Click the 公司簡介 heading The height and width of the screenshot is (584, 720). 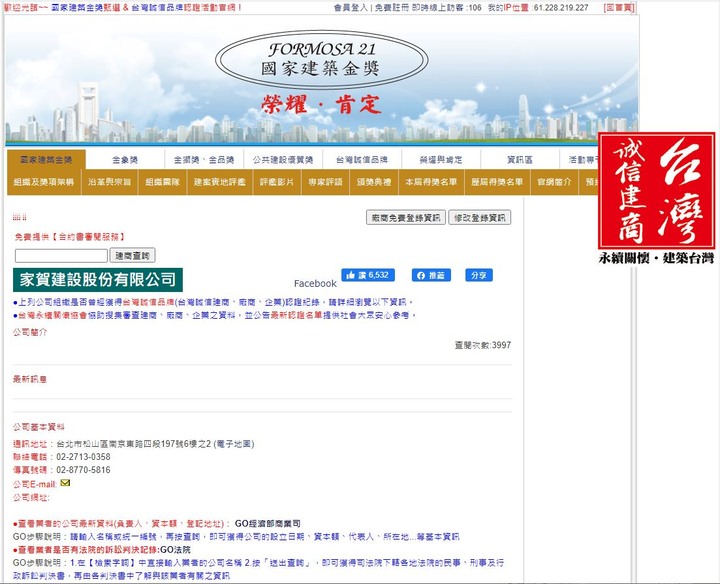click(x=30, y=332)
